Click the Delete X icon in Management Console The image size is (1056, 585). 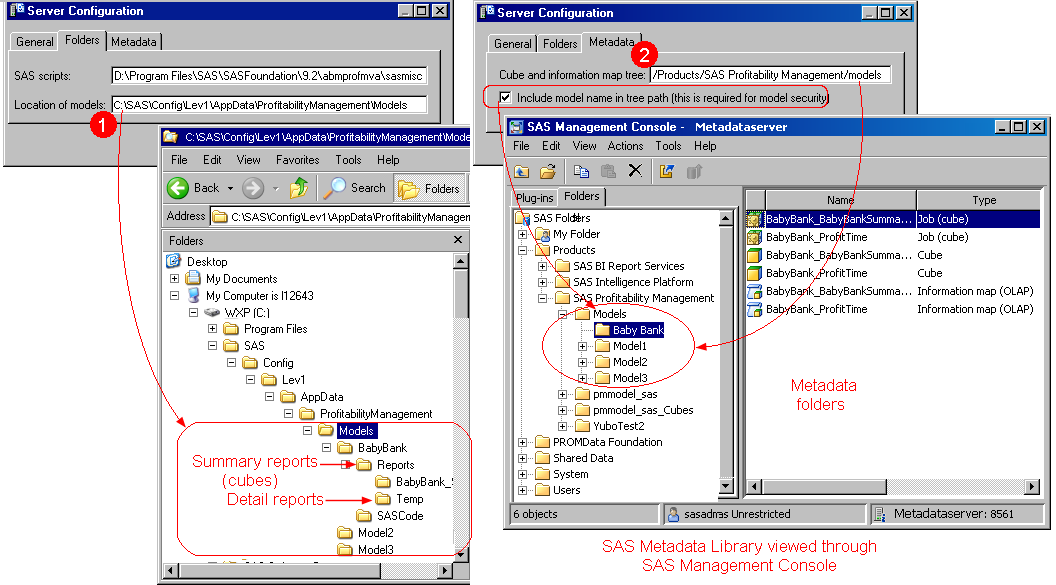tap(634, 171)
